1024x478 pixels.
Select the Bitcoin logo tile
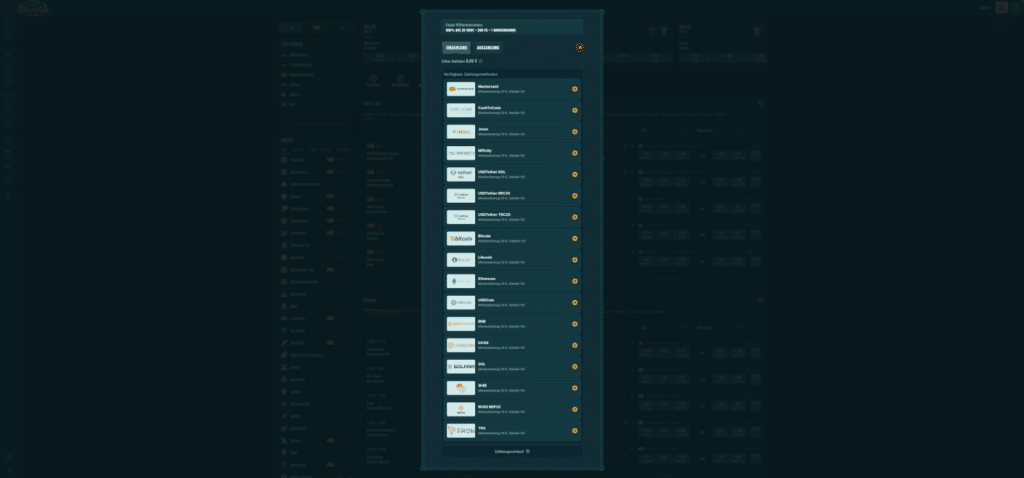460,238
